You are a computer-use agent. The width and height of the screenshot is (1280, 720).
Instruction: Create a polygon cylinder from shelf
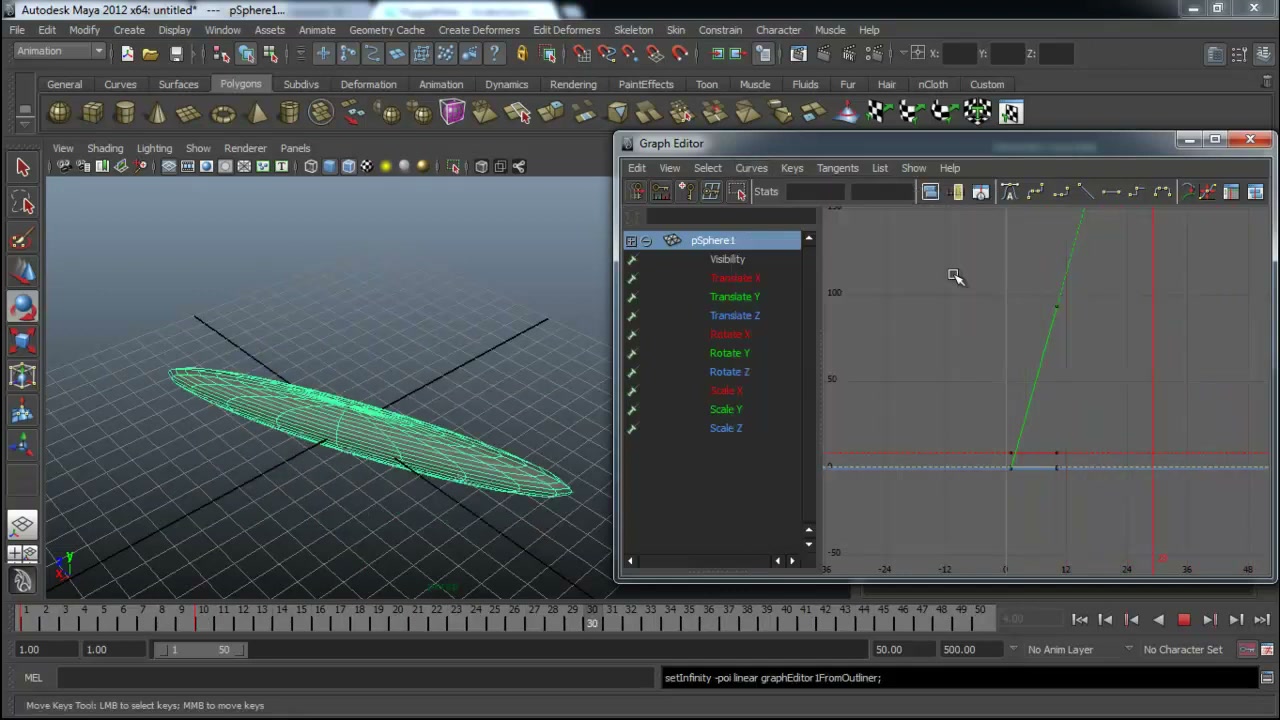(x=125, y=112)
